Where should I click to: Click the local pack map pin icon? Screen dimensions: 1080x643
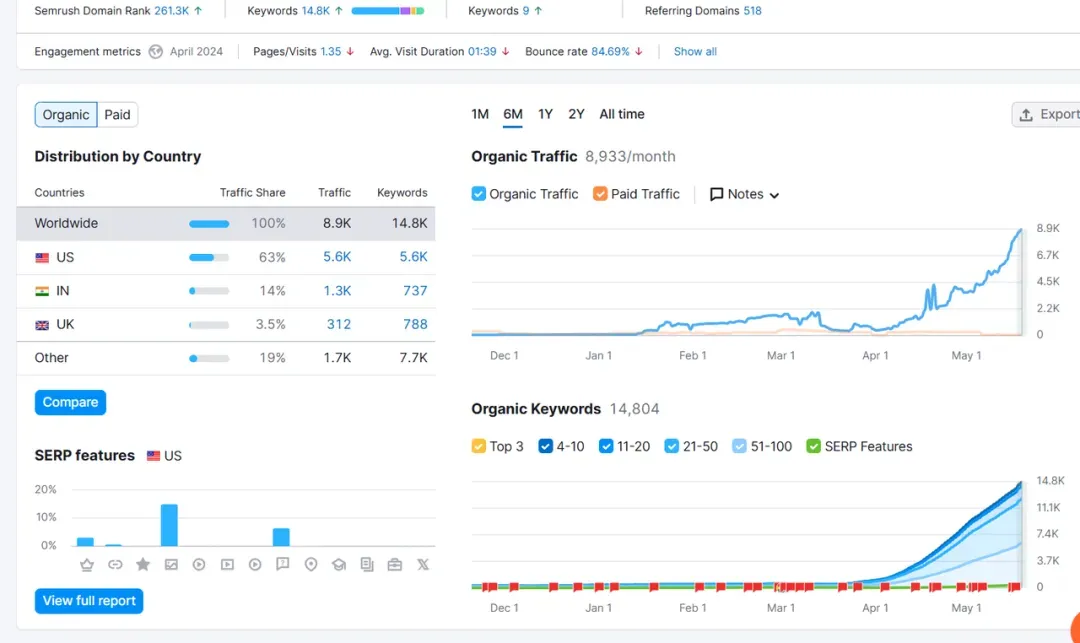pos(311,565)
